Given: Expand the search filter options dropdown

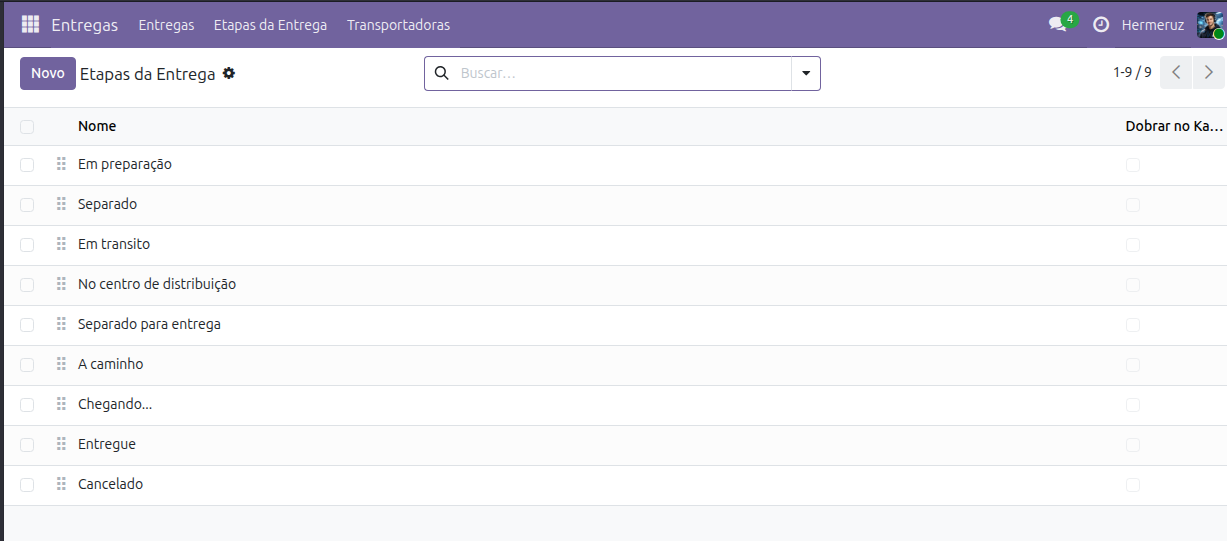Looking at the screenshot, I should tap(805, 73).
